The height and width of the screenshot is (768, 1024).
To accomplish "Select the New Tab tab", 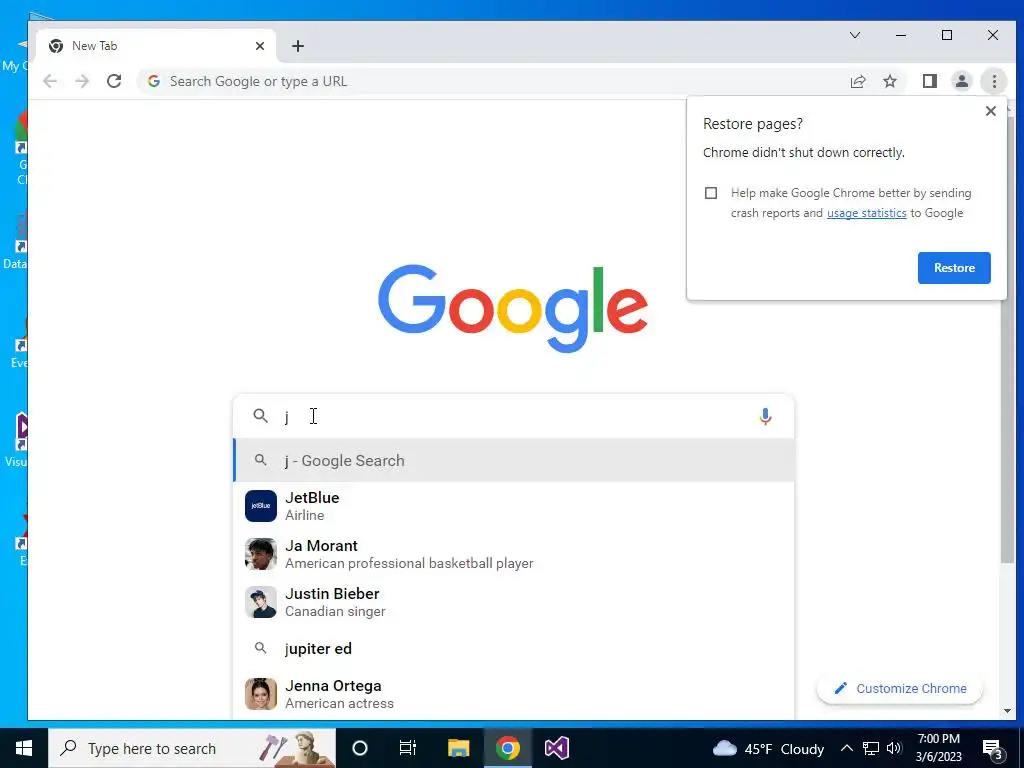I will click(x=157, y=46).
